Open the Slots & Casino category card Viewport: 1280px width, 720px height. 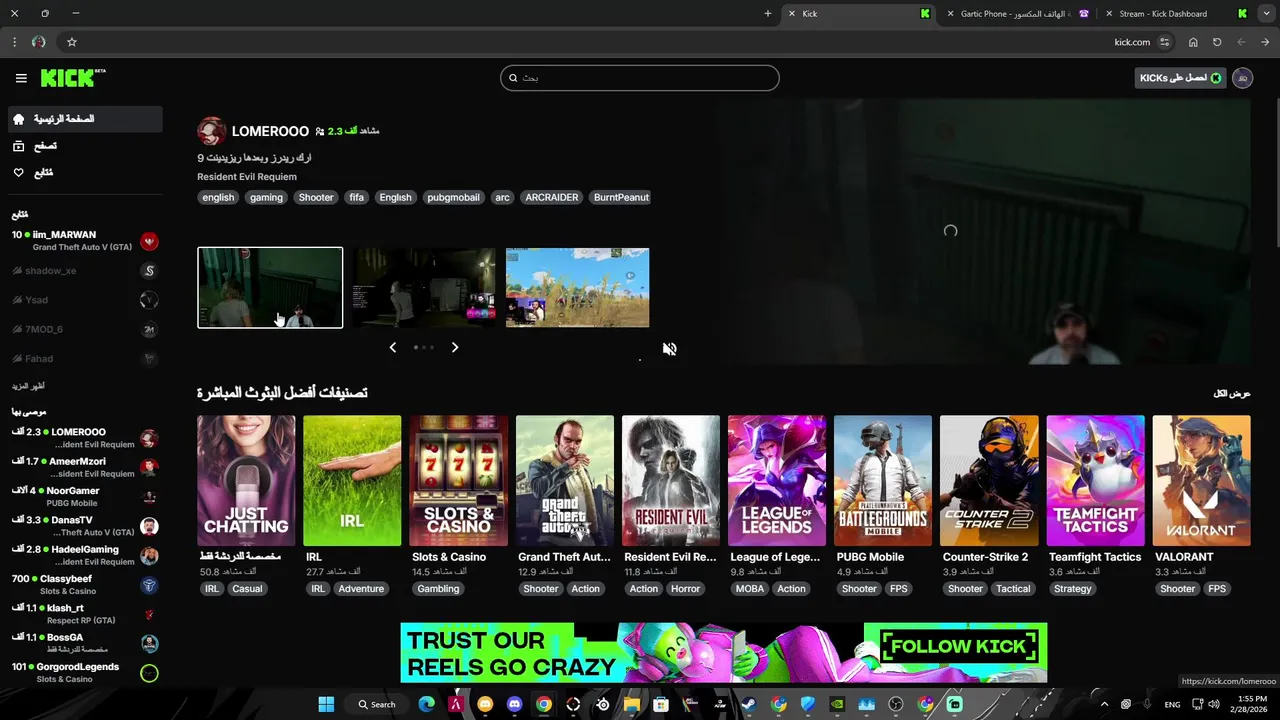(x=459, y=481)
